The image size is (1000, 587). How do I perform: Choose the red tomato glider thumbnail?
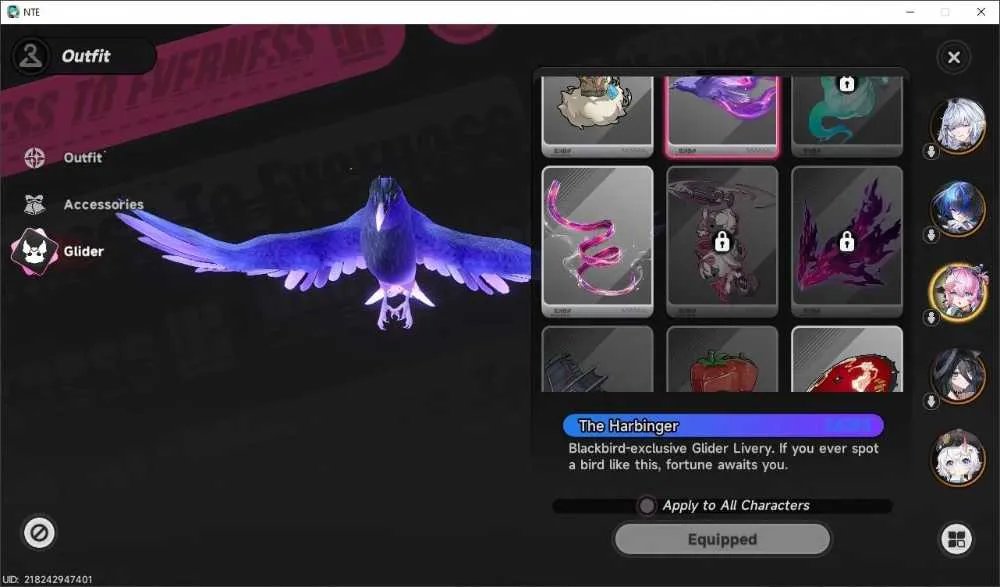click(x=722, y=359)
